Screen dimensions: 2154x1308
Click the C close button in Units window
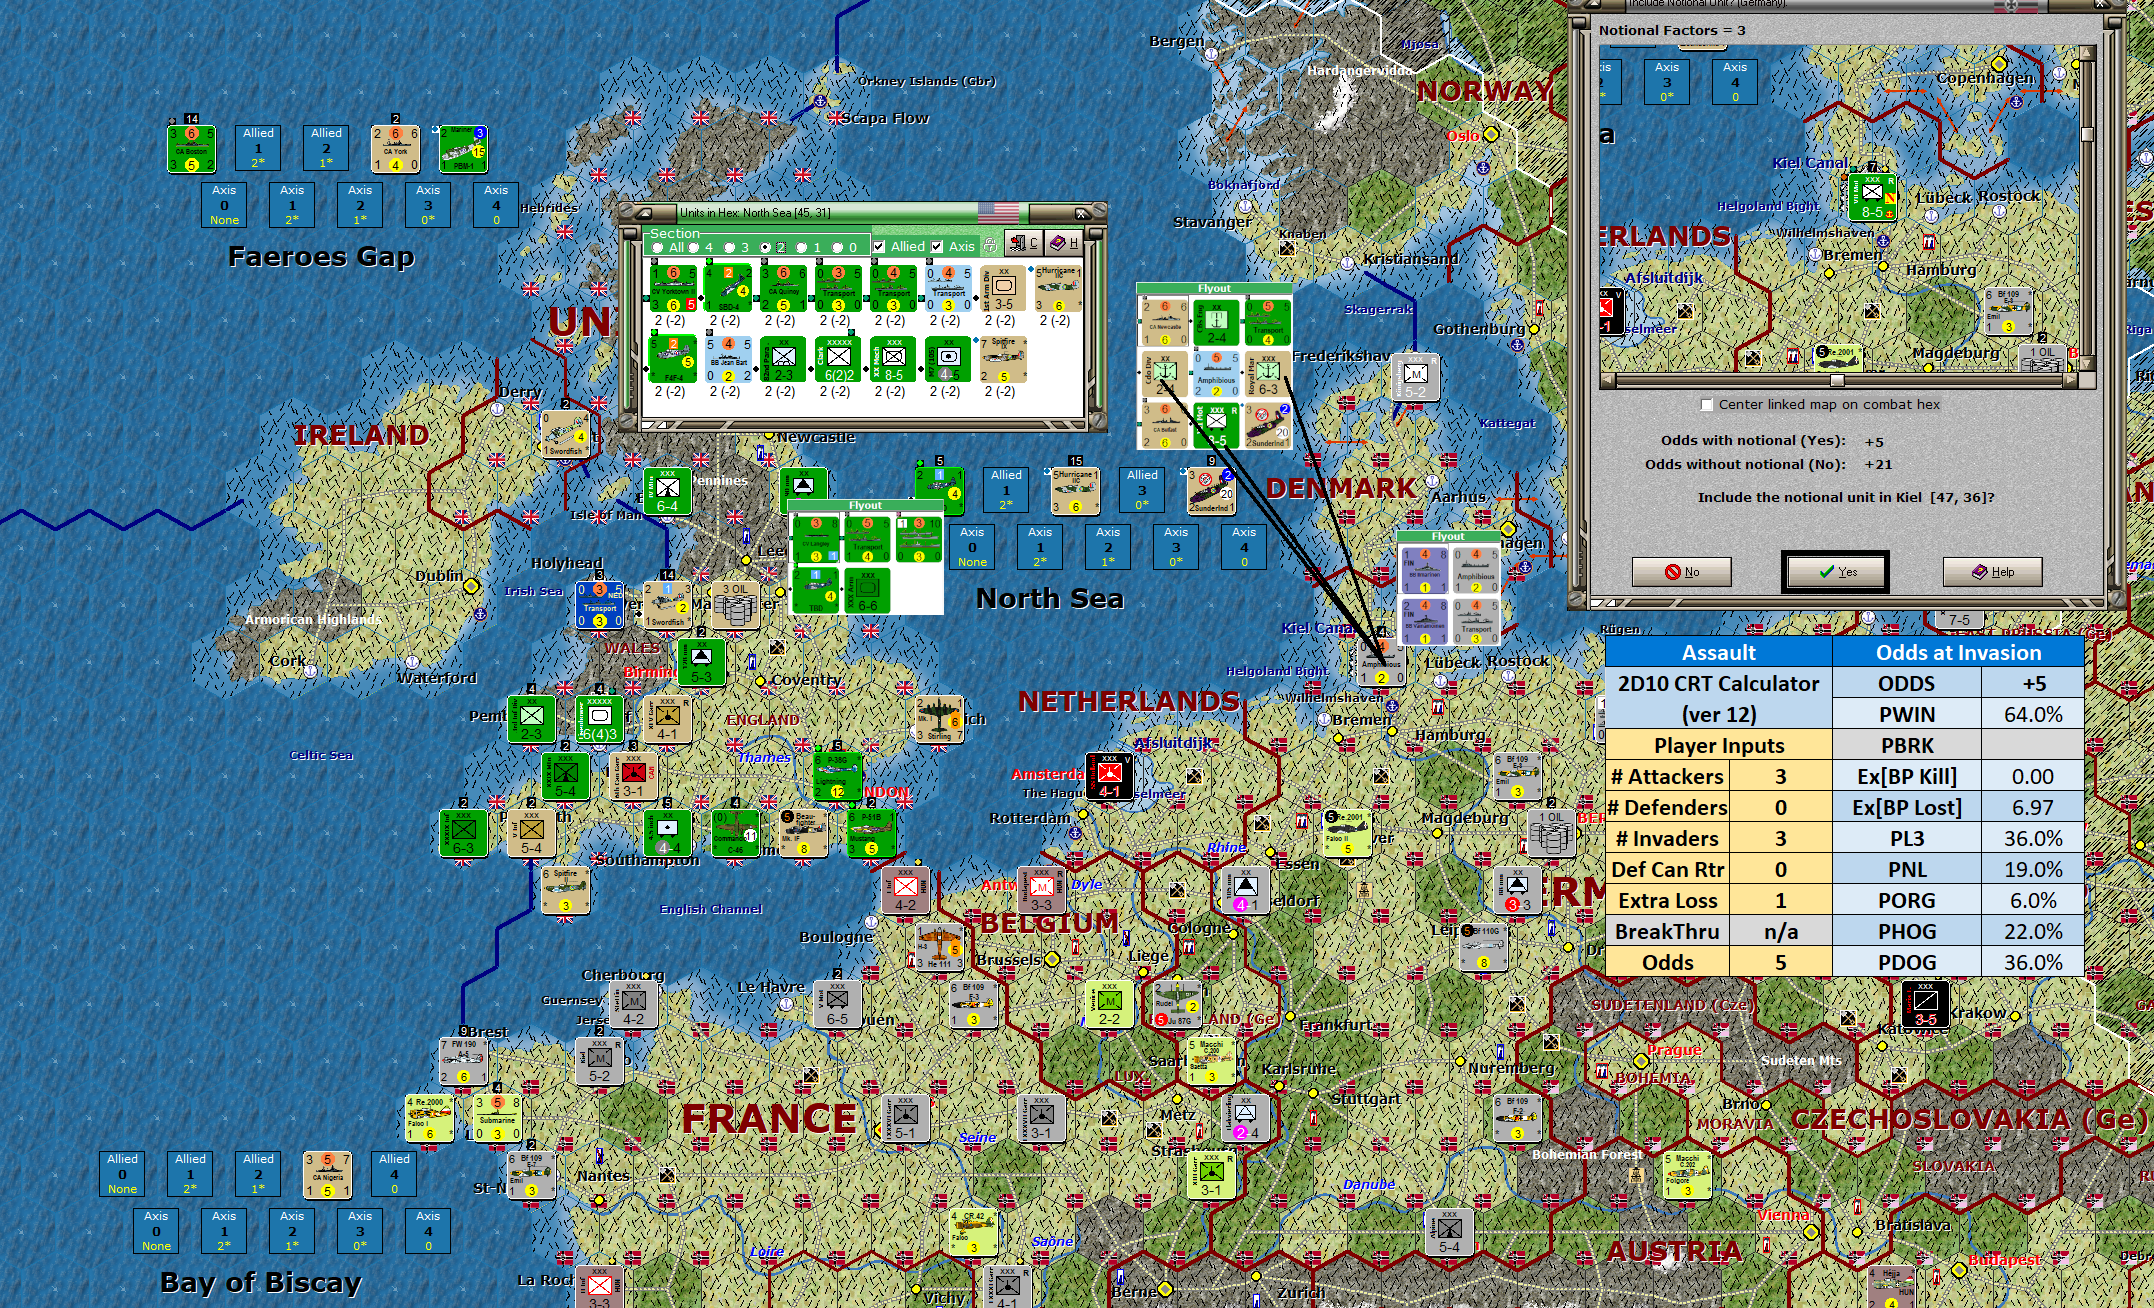[1024, 242]
